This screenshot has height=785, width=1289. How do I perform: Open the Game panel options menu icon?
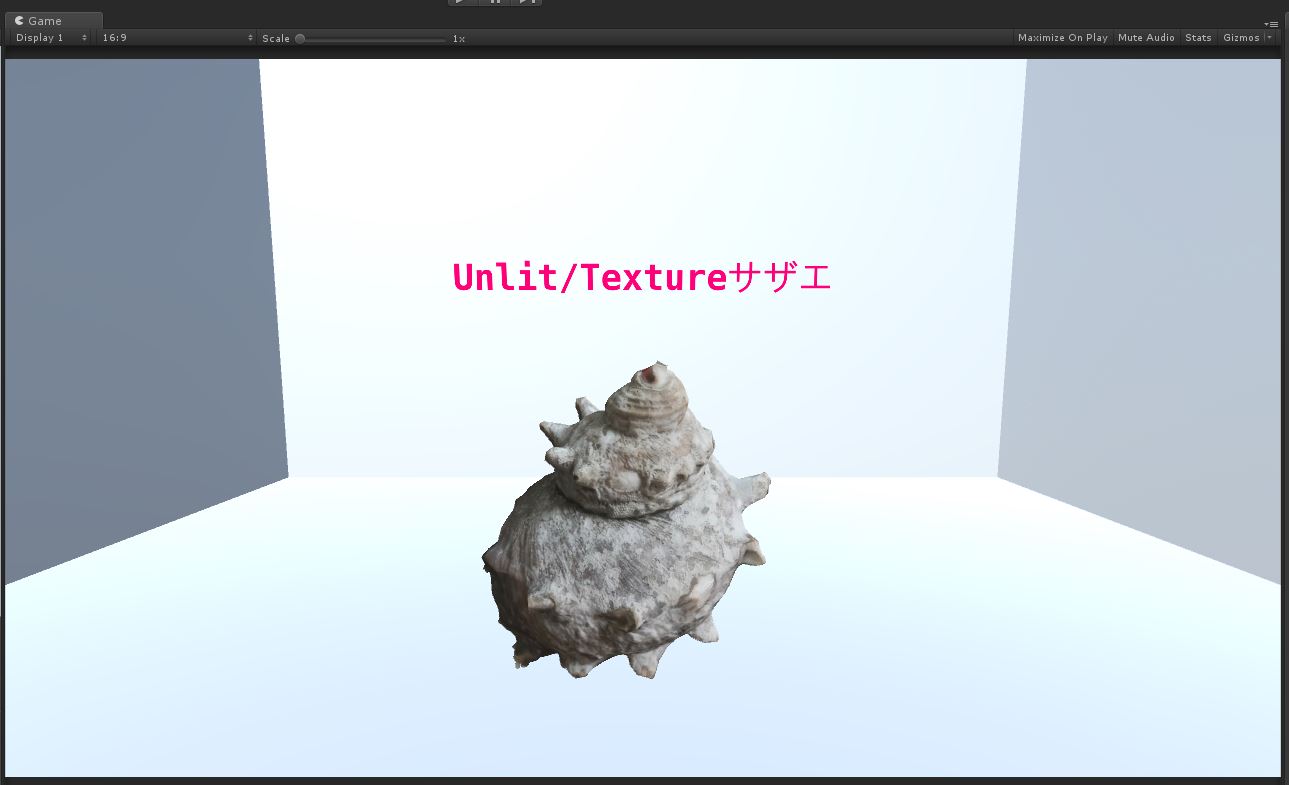[1271, 23]
